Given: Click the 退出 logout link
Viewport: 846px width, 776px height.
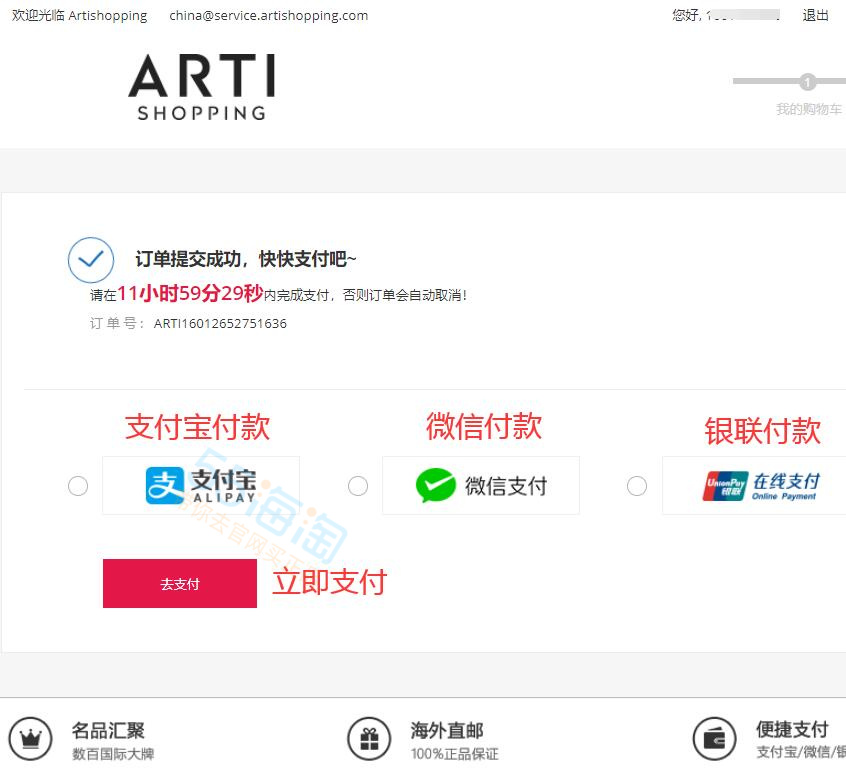Looking at the screenshot, I should coord(815,15).
